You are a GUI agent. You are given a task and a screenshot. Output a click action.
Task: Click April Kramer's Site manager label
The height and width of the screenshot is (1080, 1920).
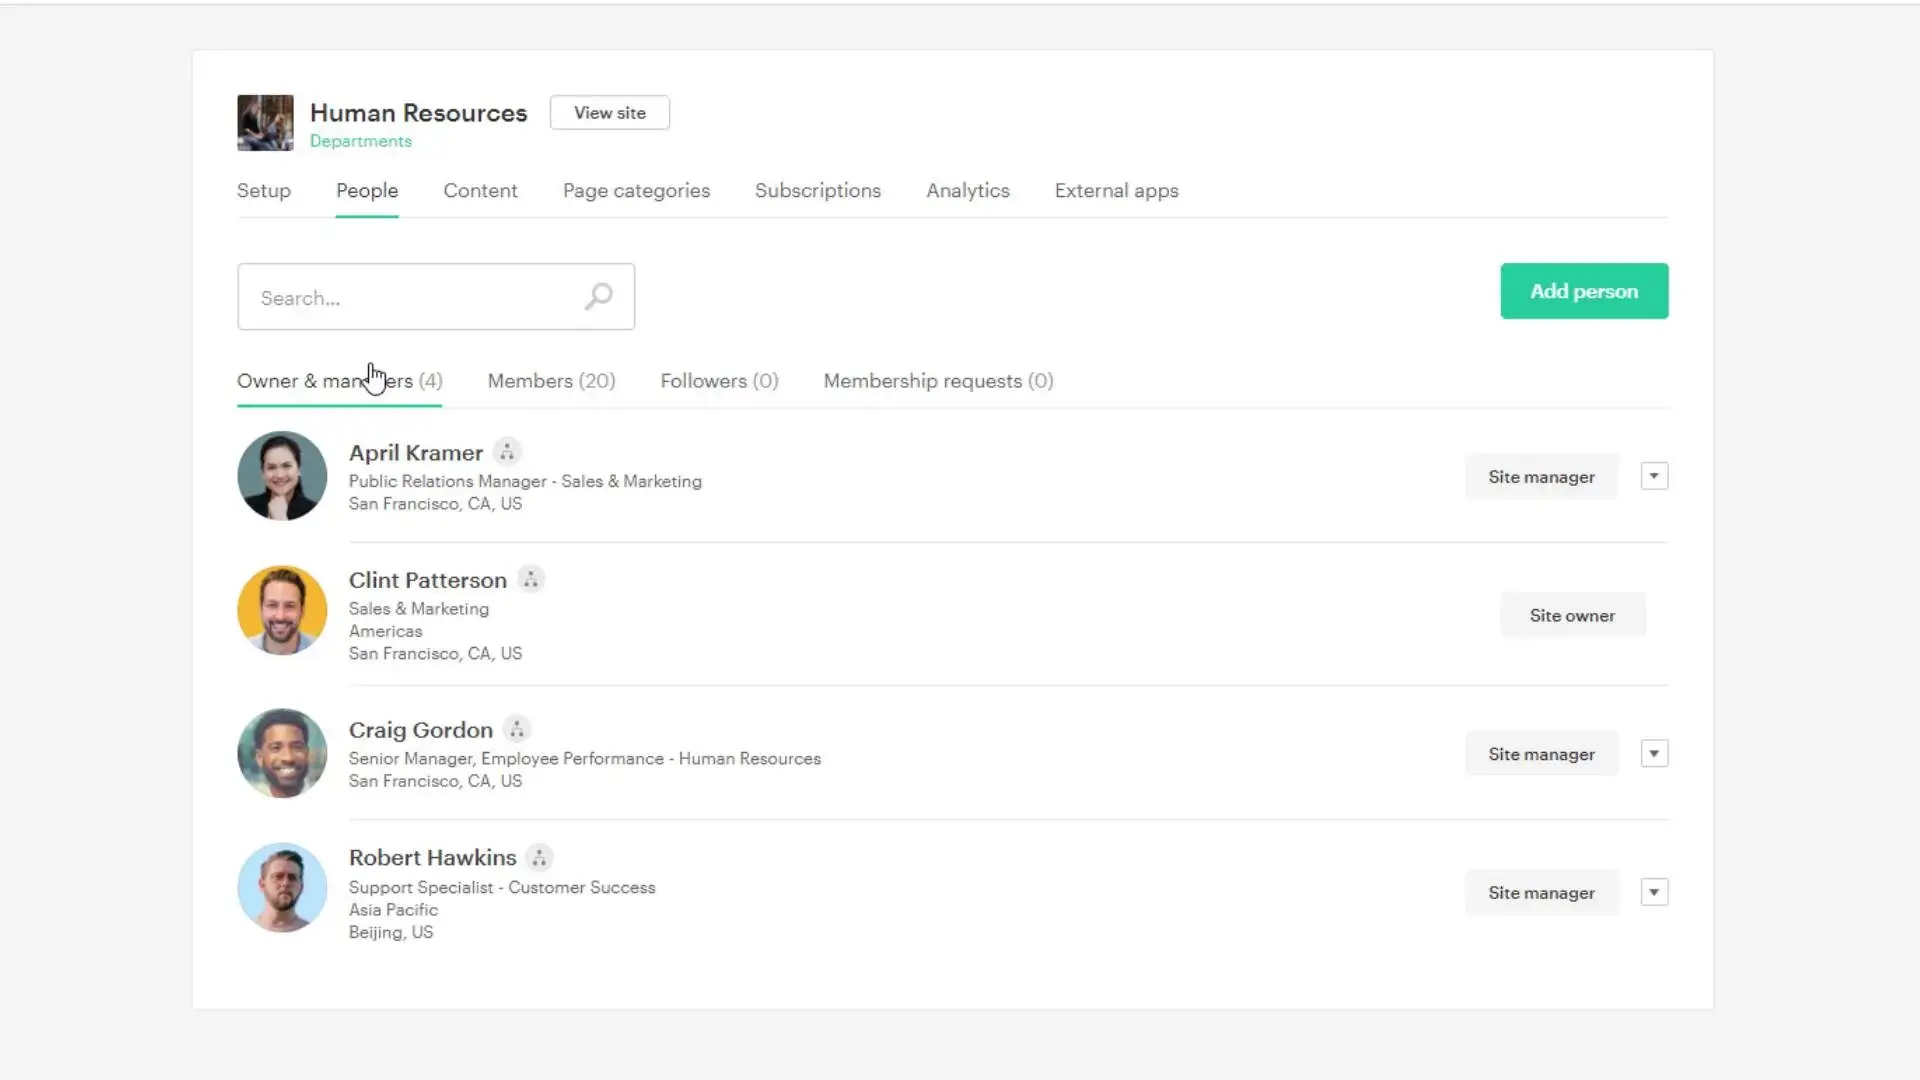click(x=1541, y=477)
